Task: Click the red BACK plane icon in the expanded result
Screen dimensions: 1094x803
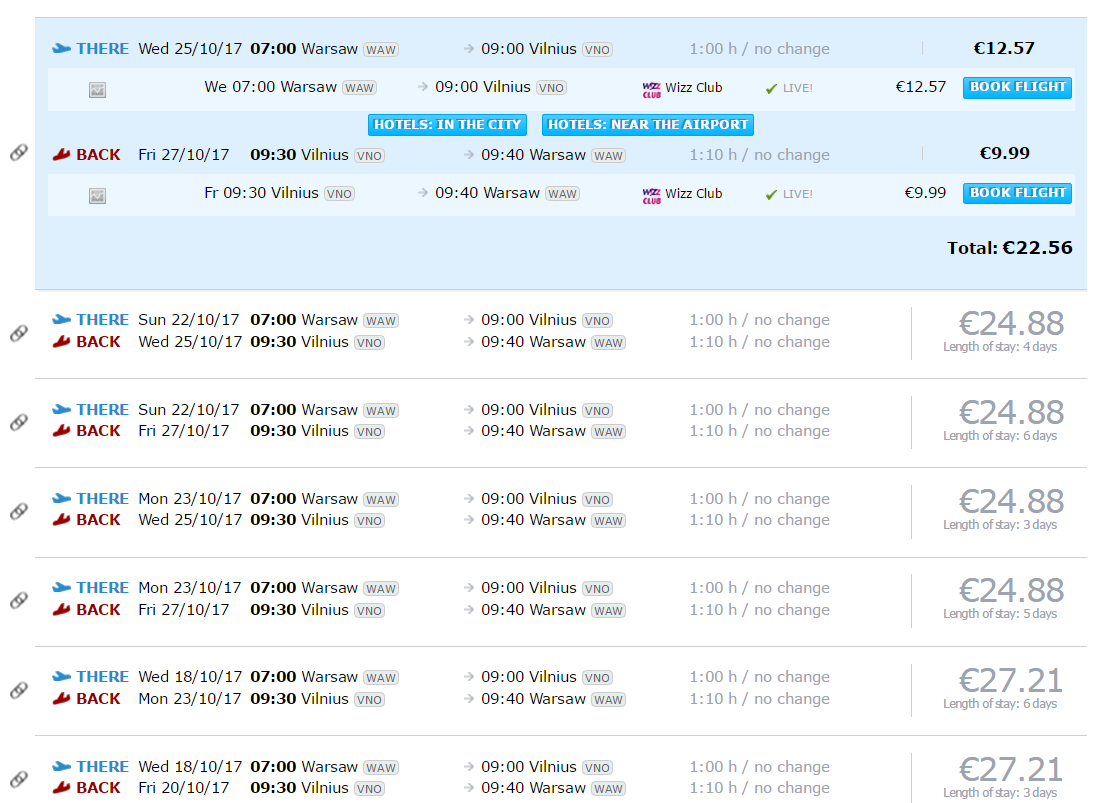Action: [x=61, y=155]
